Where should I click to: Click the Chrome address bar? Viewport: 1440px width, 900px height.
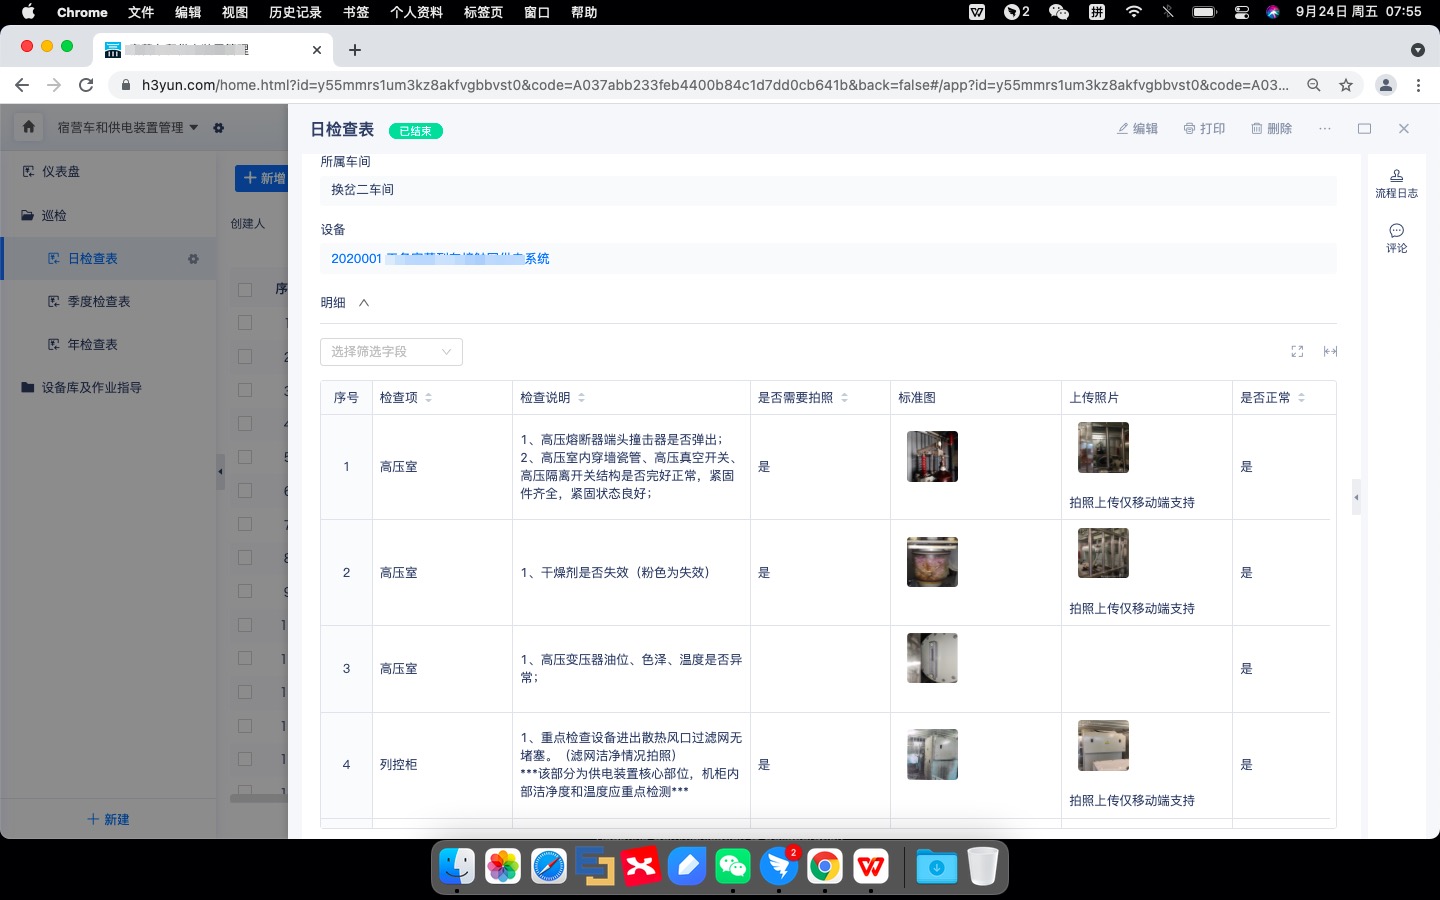tap(714, 85)
